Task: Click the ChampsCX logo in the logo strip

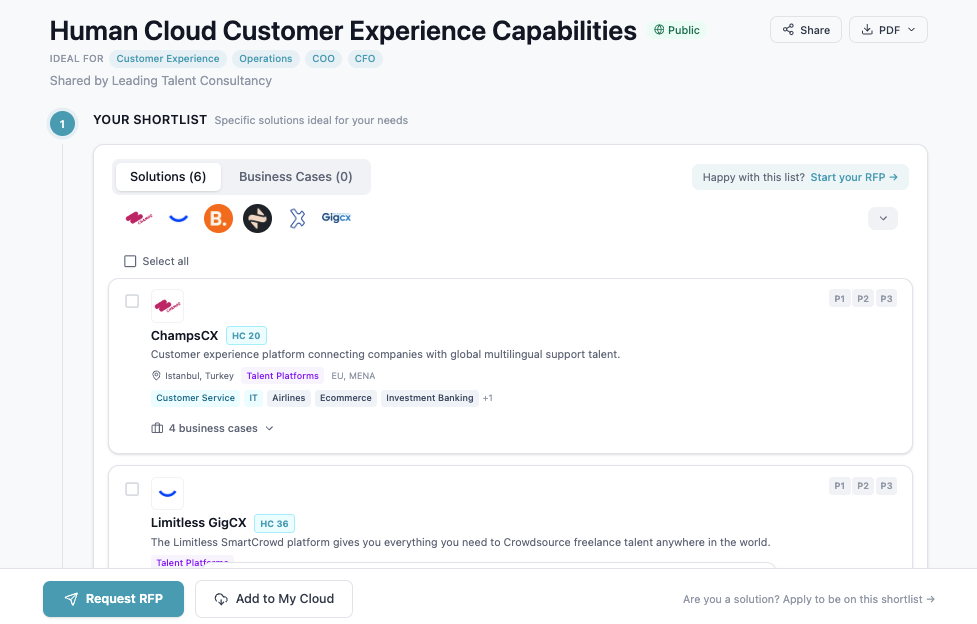Action: (139, 218)
